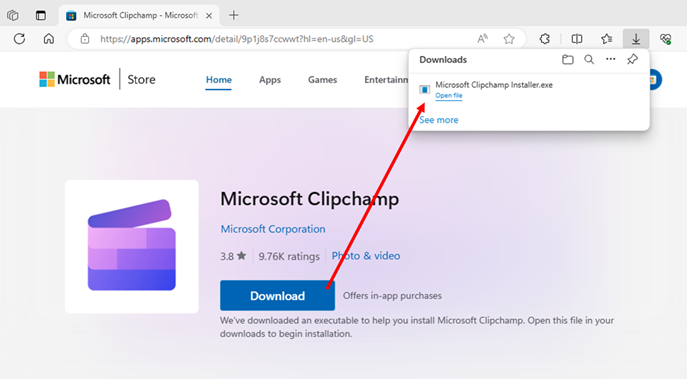Open a new browser tab
The image size is (687, 379).
tap(234, 15)
